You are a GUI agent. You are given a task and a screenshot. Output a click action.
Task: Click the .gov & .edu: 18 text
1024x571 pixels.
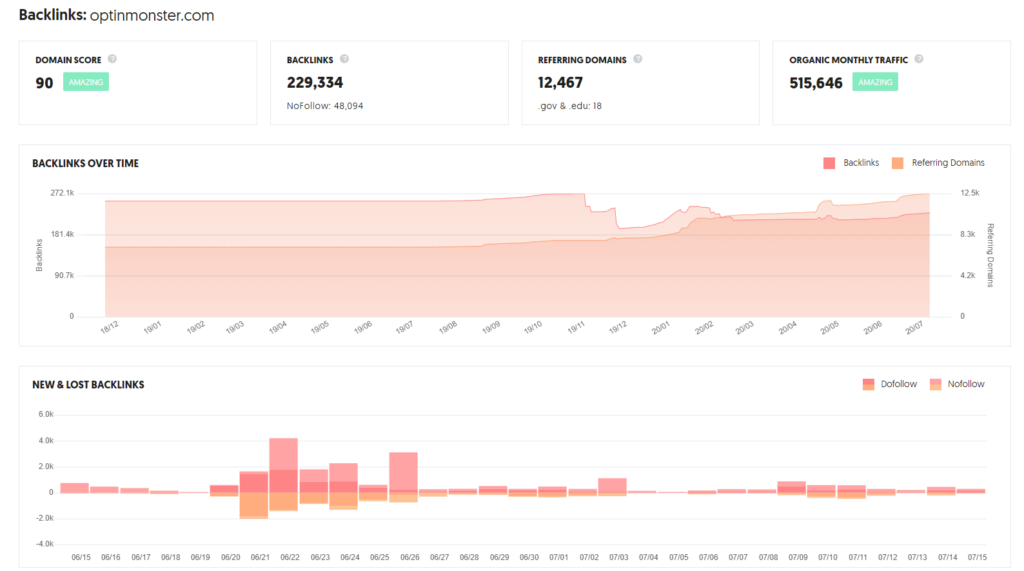pos(569,106)
